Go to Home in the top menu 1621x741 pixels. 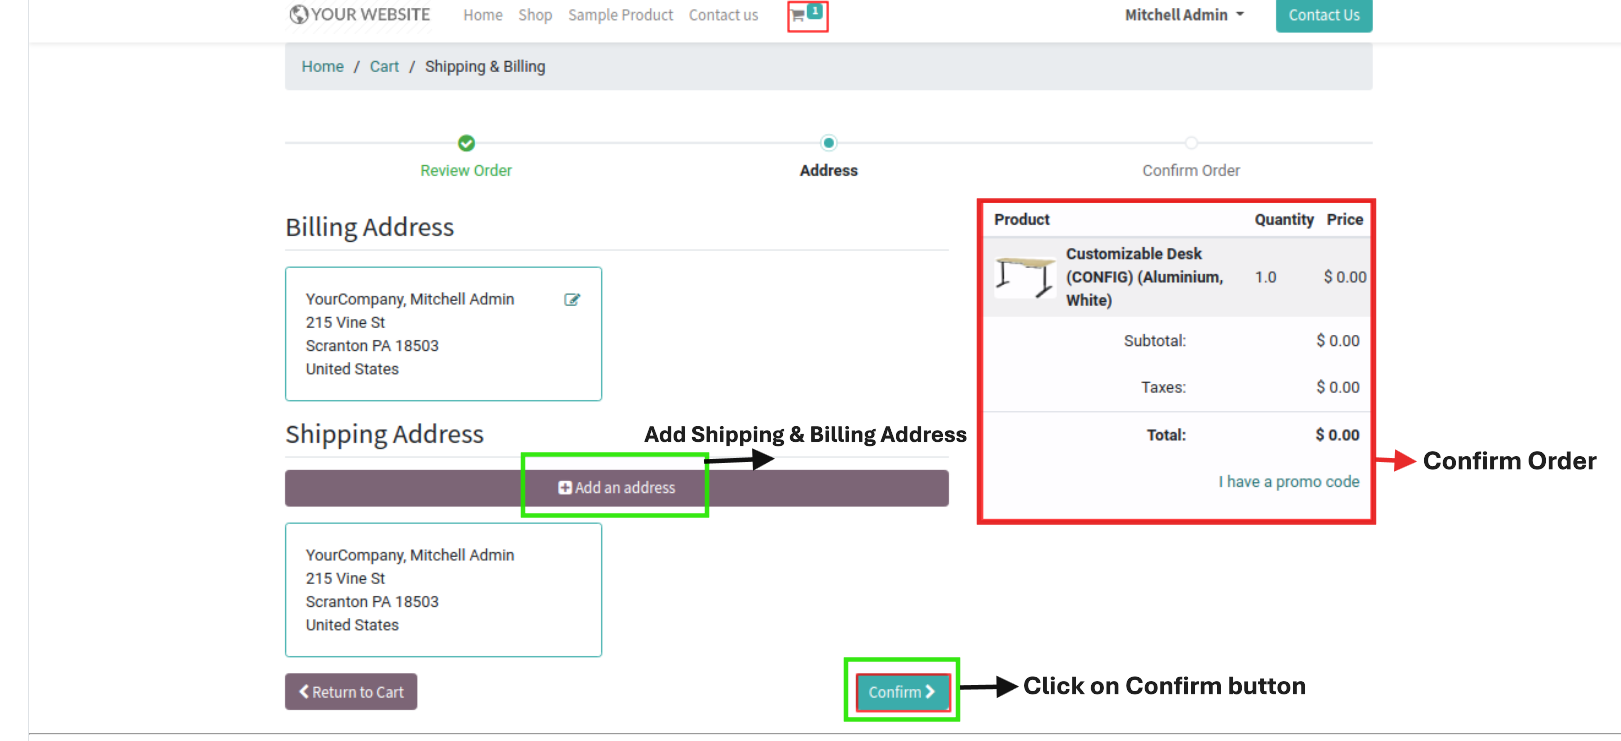[483, 15]
